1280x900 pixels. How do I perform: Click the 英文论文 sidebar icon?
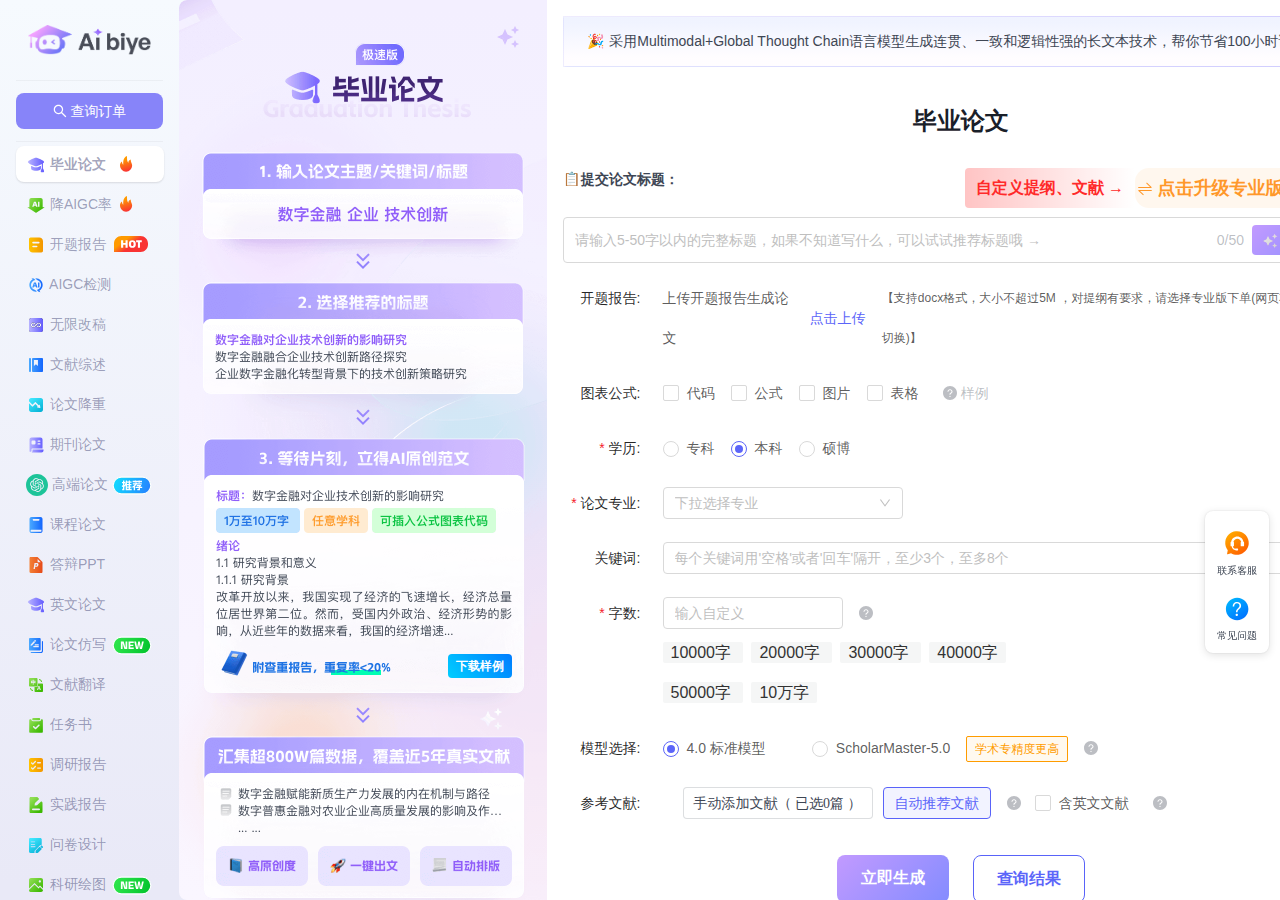coord(36,604)
